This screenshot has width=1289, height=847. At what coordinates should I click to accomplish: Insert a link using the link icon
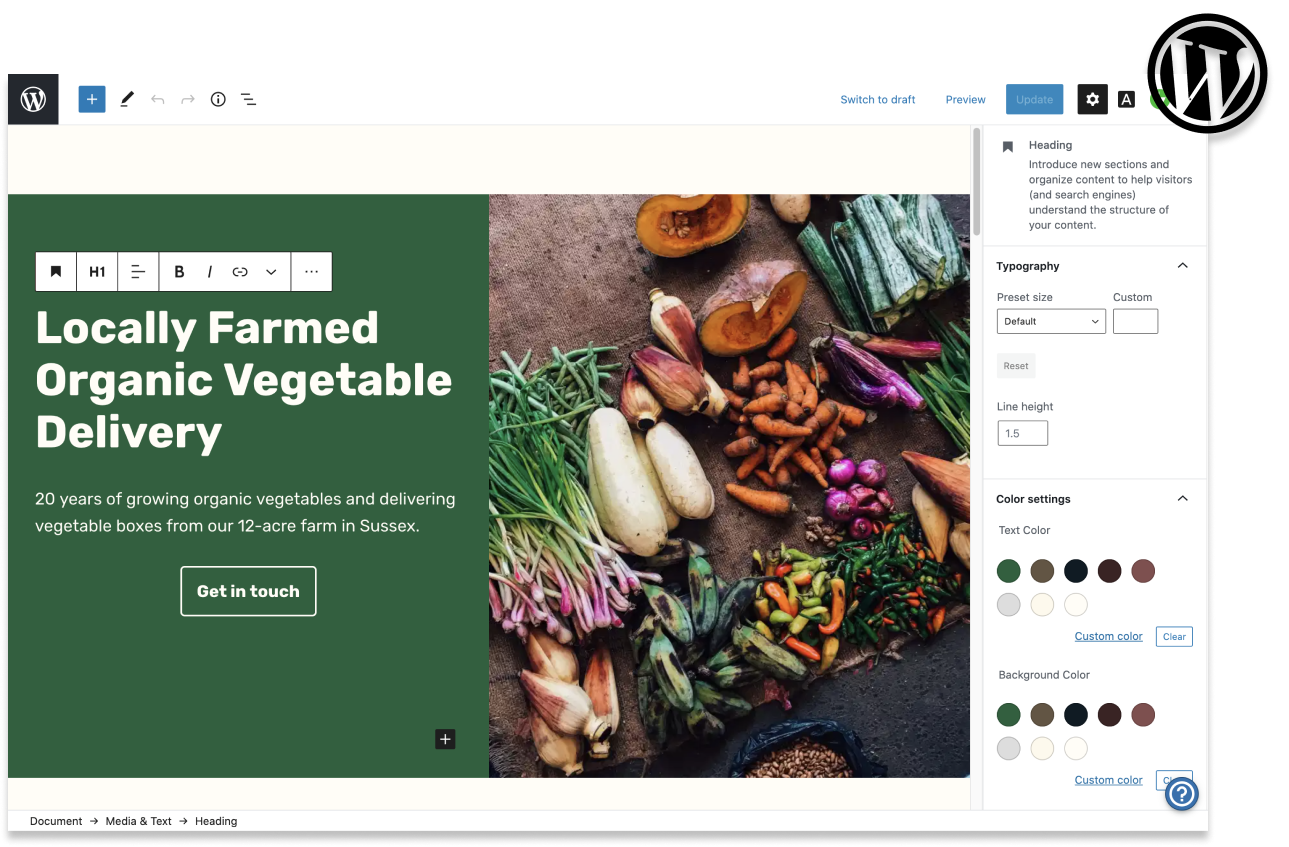240,272
